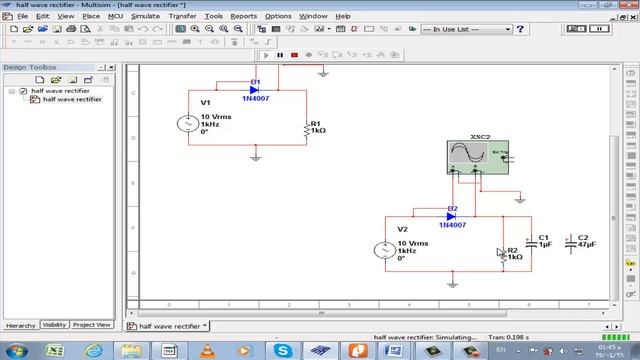Select the zoom area tool
This screenshot has width=640, height=360.
pyautogui.click(x=224, y=29)
